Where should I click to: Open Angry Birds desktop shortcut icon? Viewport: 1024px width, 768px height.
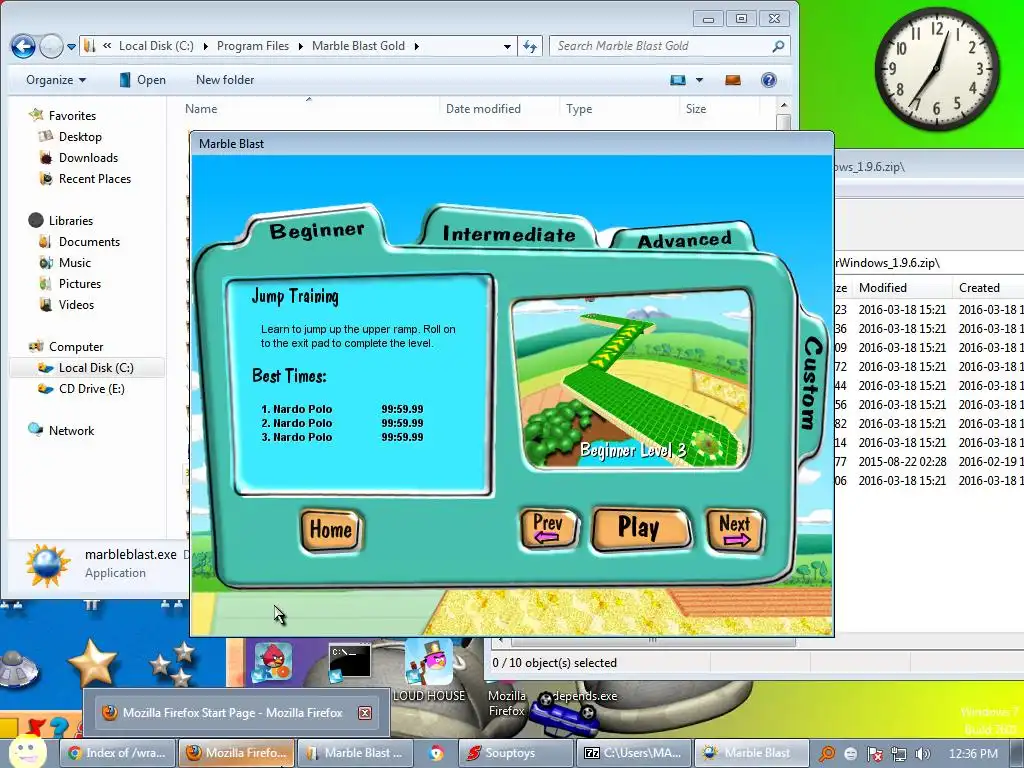[272, 662]
